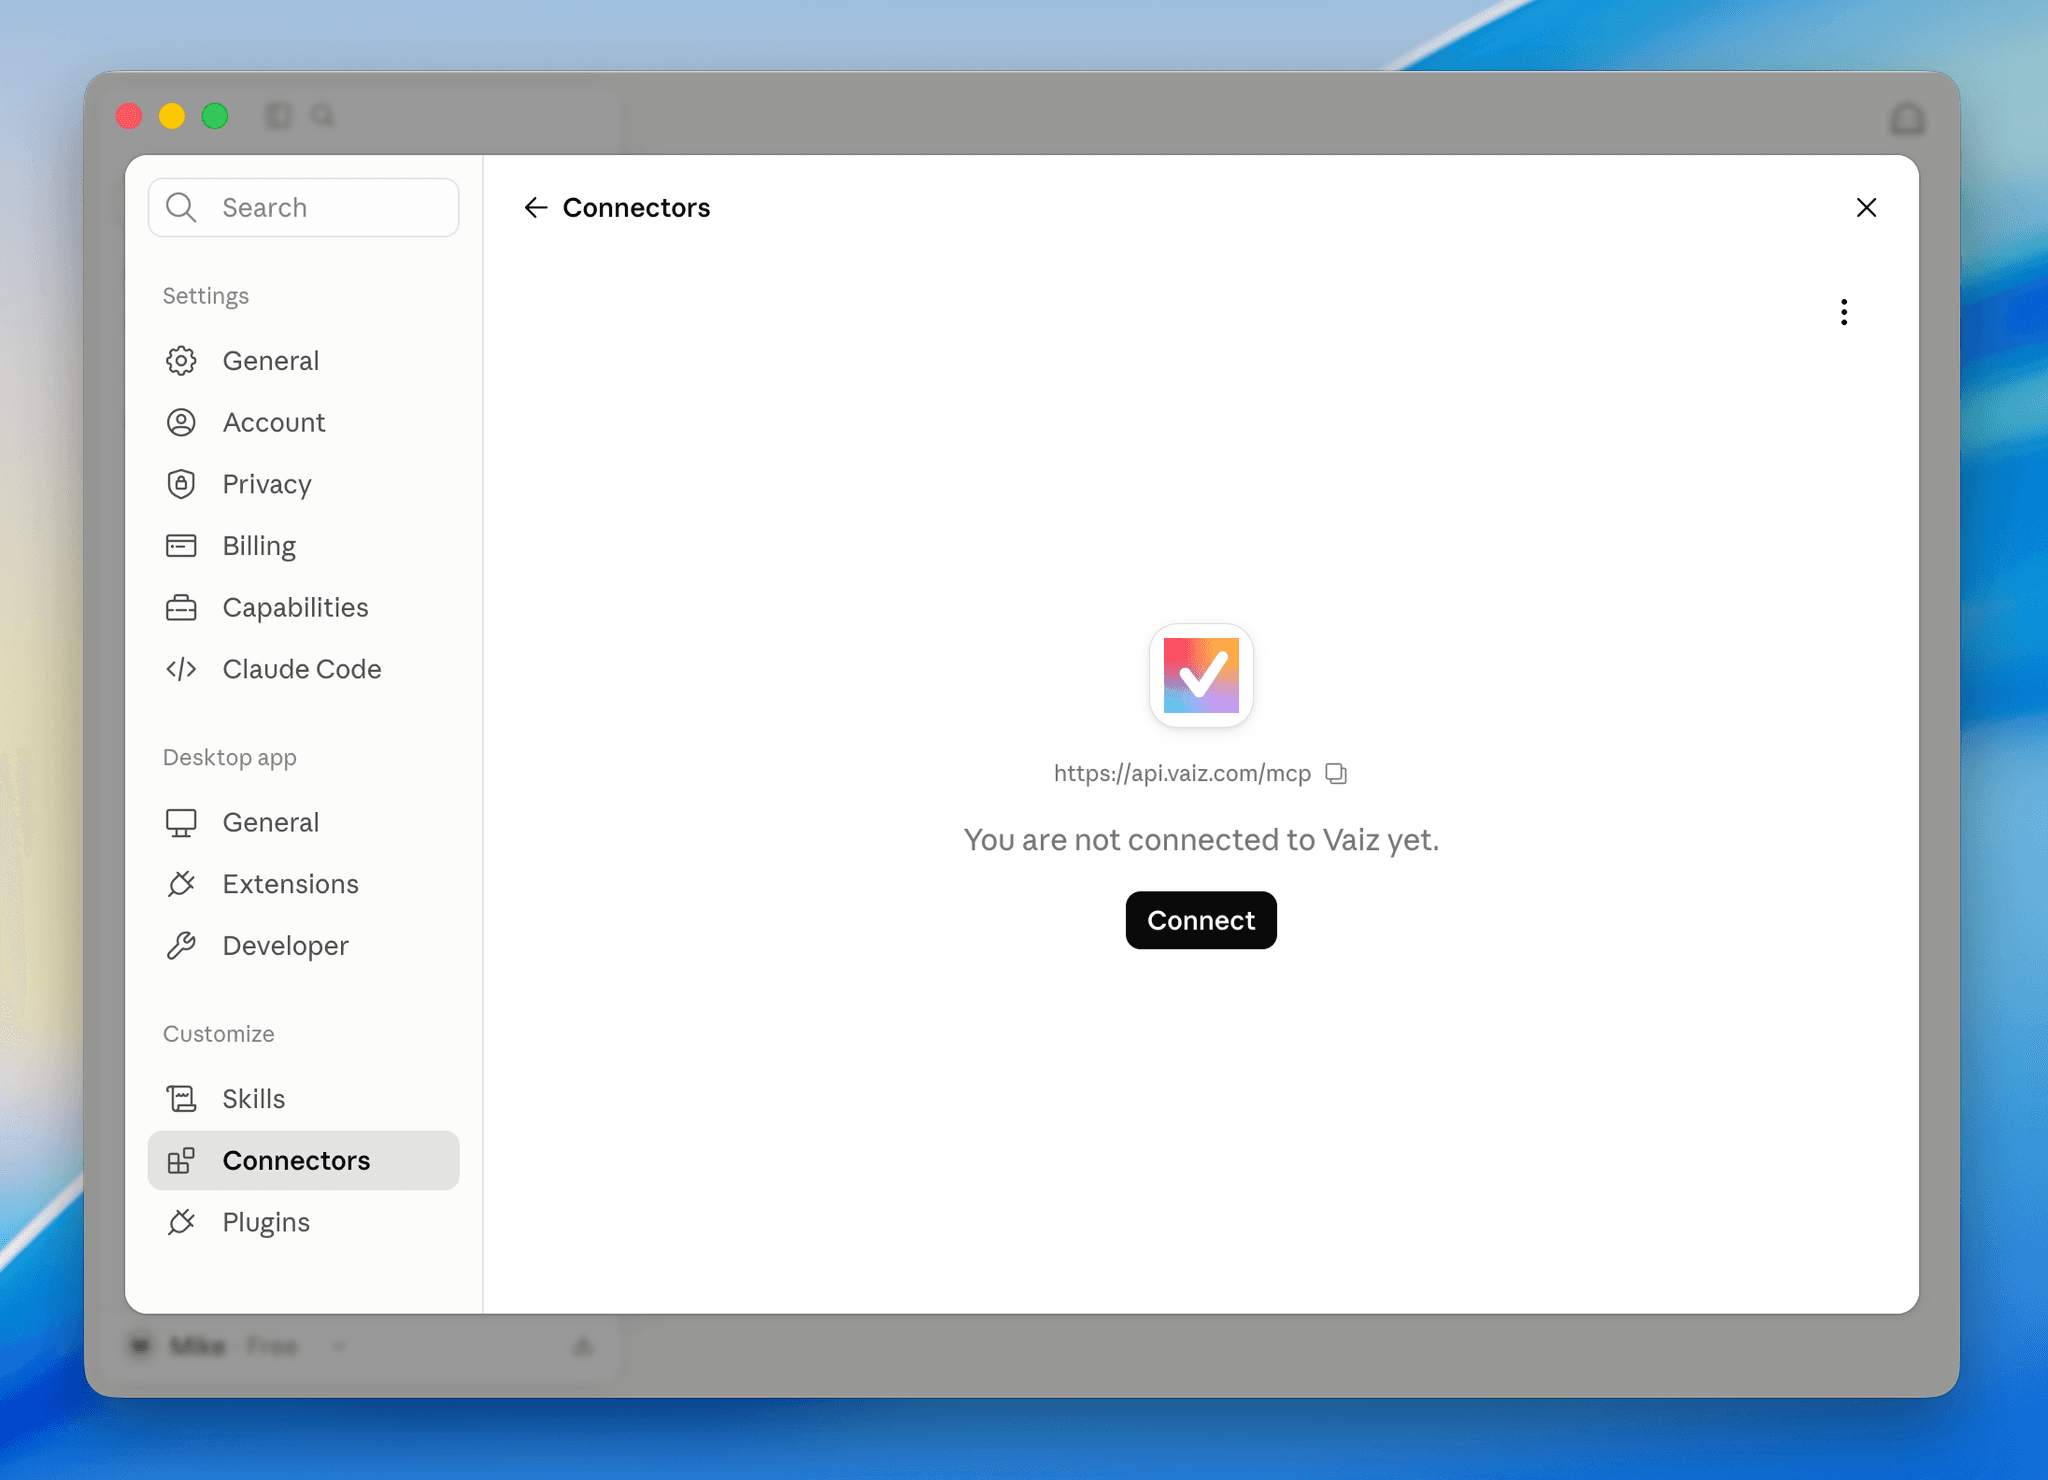Open the Extensions settings page
Viewport: 2048px width, 1480px height.
click(304, 884)
